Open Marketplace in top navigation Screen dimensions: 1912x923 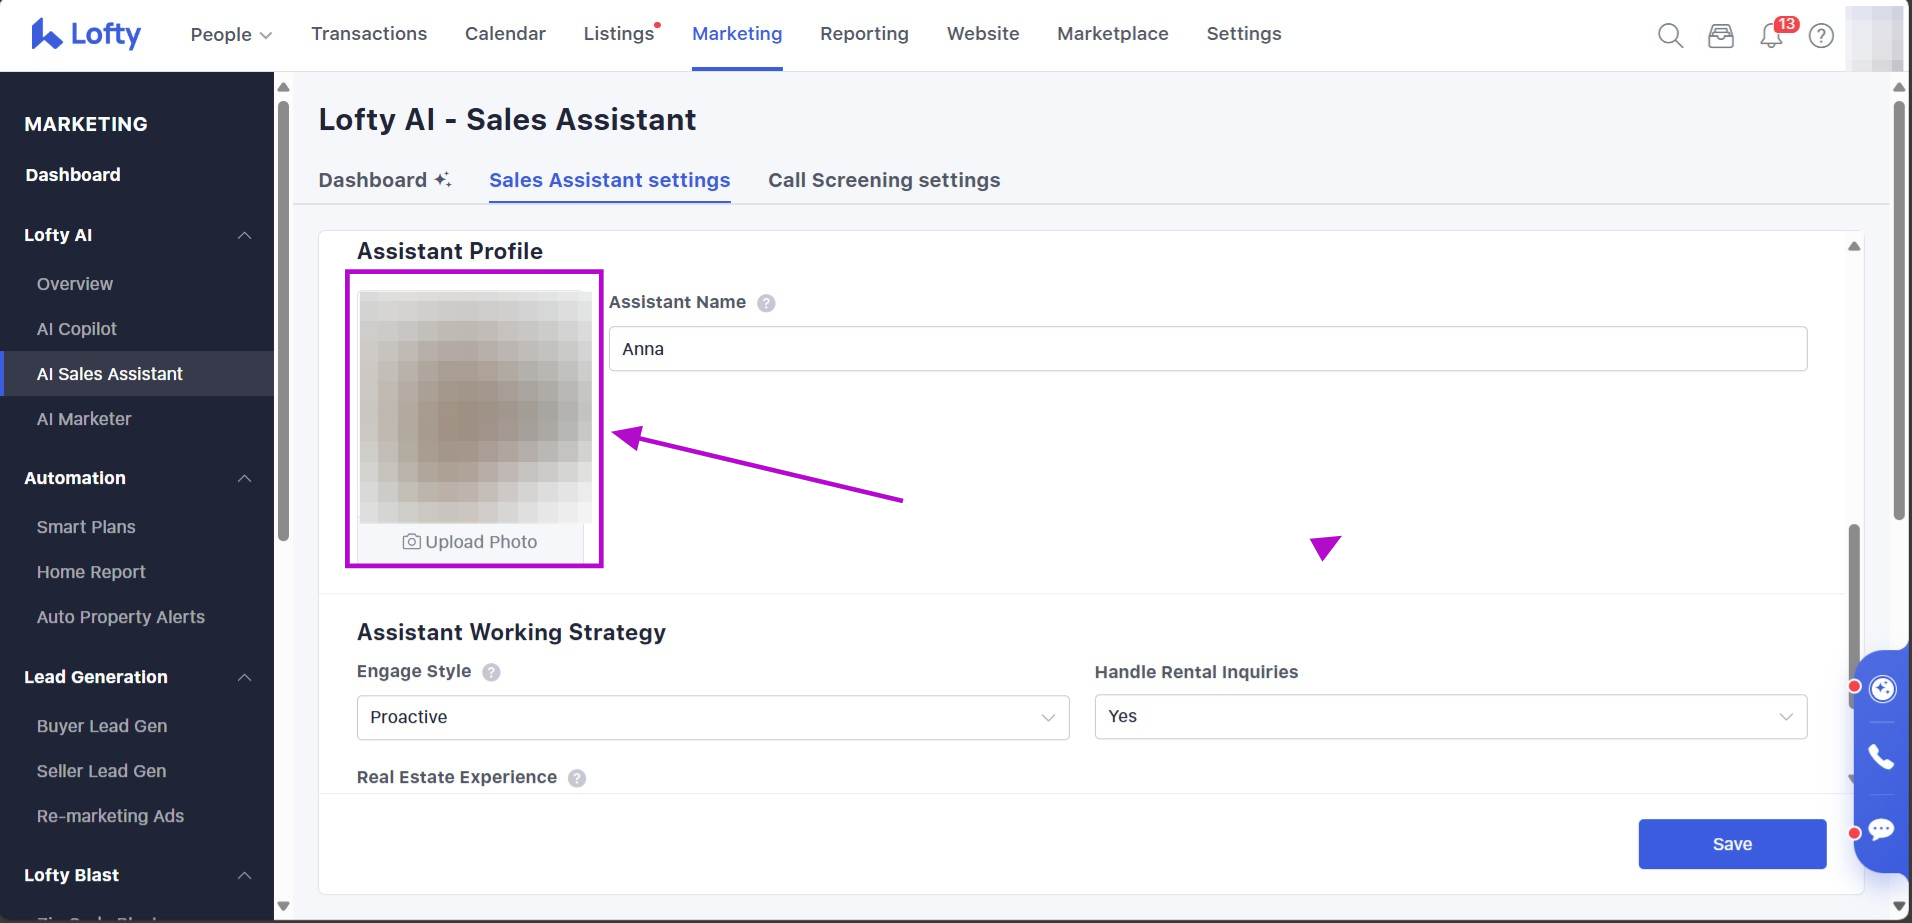pos(1113,34)
